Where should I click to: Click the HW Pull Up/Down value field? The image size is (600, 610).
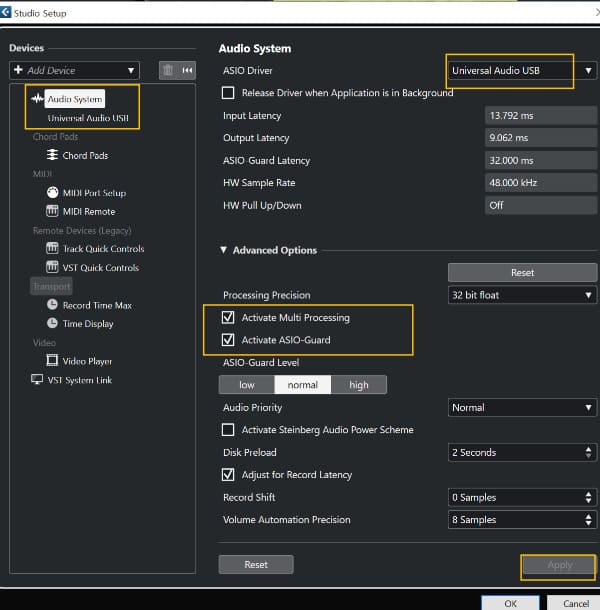coord(541,205)
